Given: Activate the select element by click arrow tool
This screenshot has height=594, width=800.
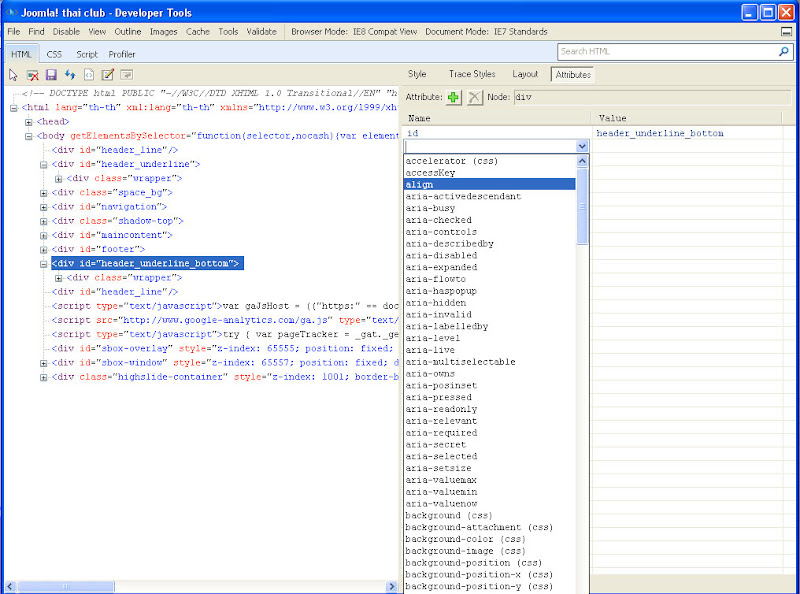Looking at the screenshot, I should click(13, 75).
